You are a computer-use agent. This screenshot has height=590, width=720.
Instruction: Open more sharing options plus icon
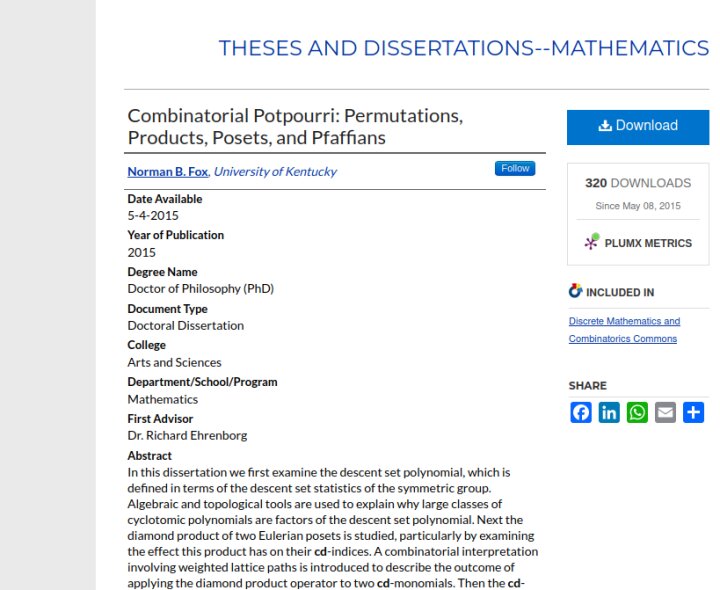693,412
